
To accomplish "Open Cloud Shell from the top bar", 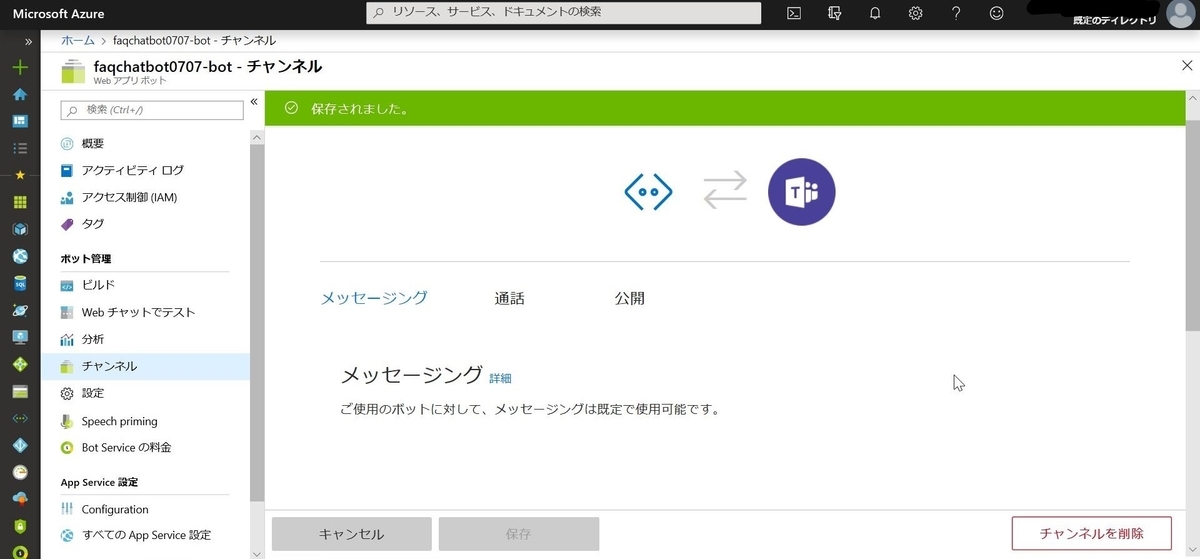I will coord(794,13).
